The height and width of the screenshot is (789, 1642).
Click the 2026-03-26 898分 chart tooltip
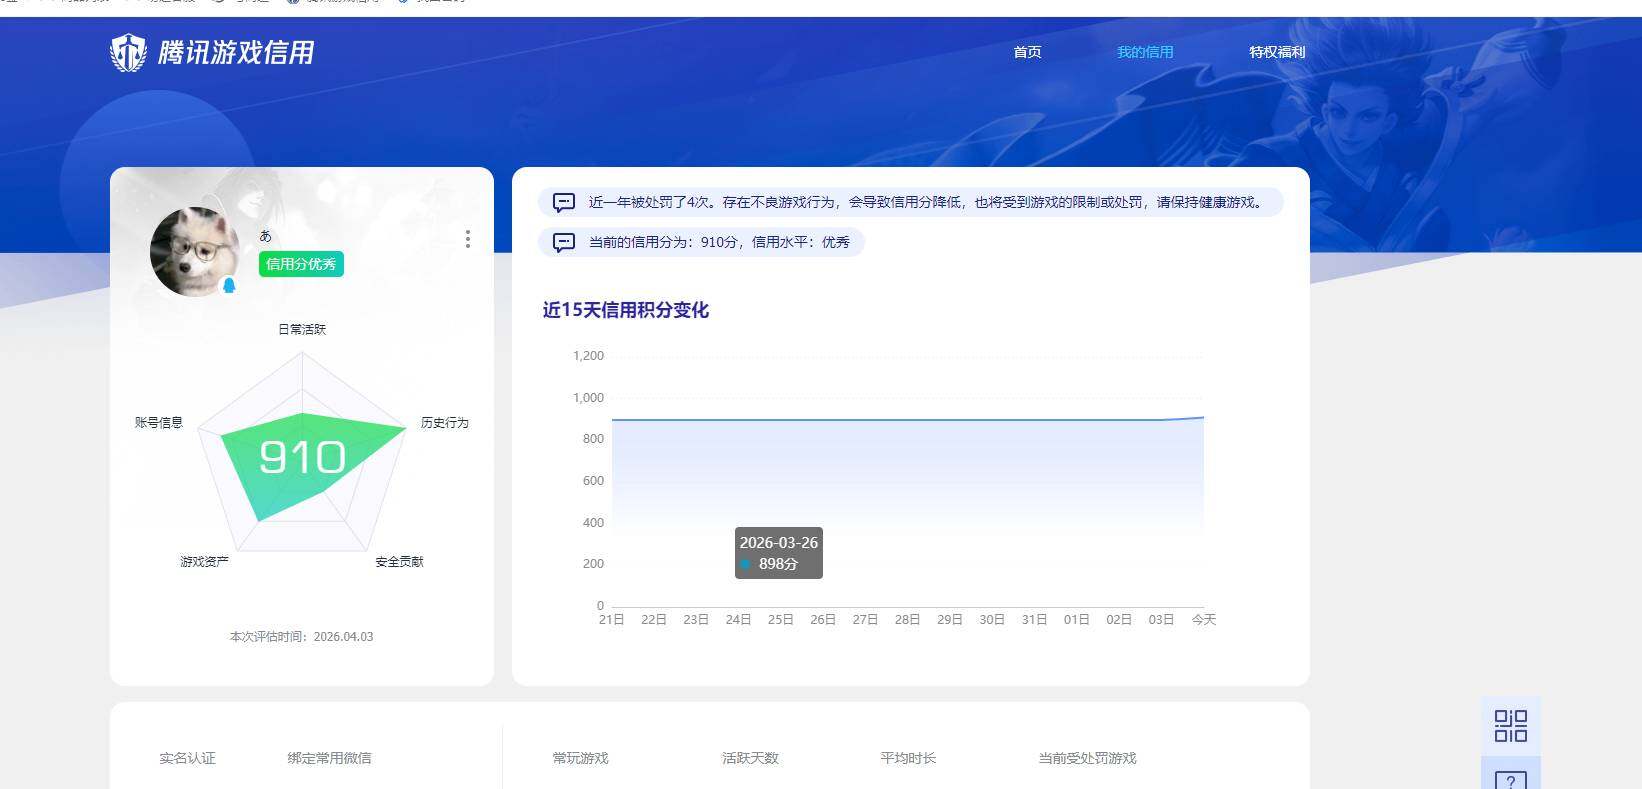(779, 553)
